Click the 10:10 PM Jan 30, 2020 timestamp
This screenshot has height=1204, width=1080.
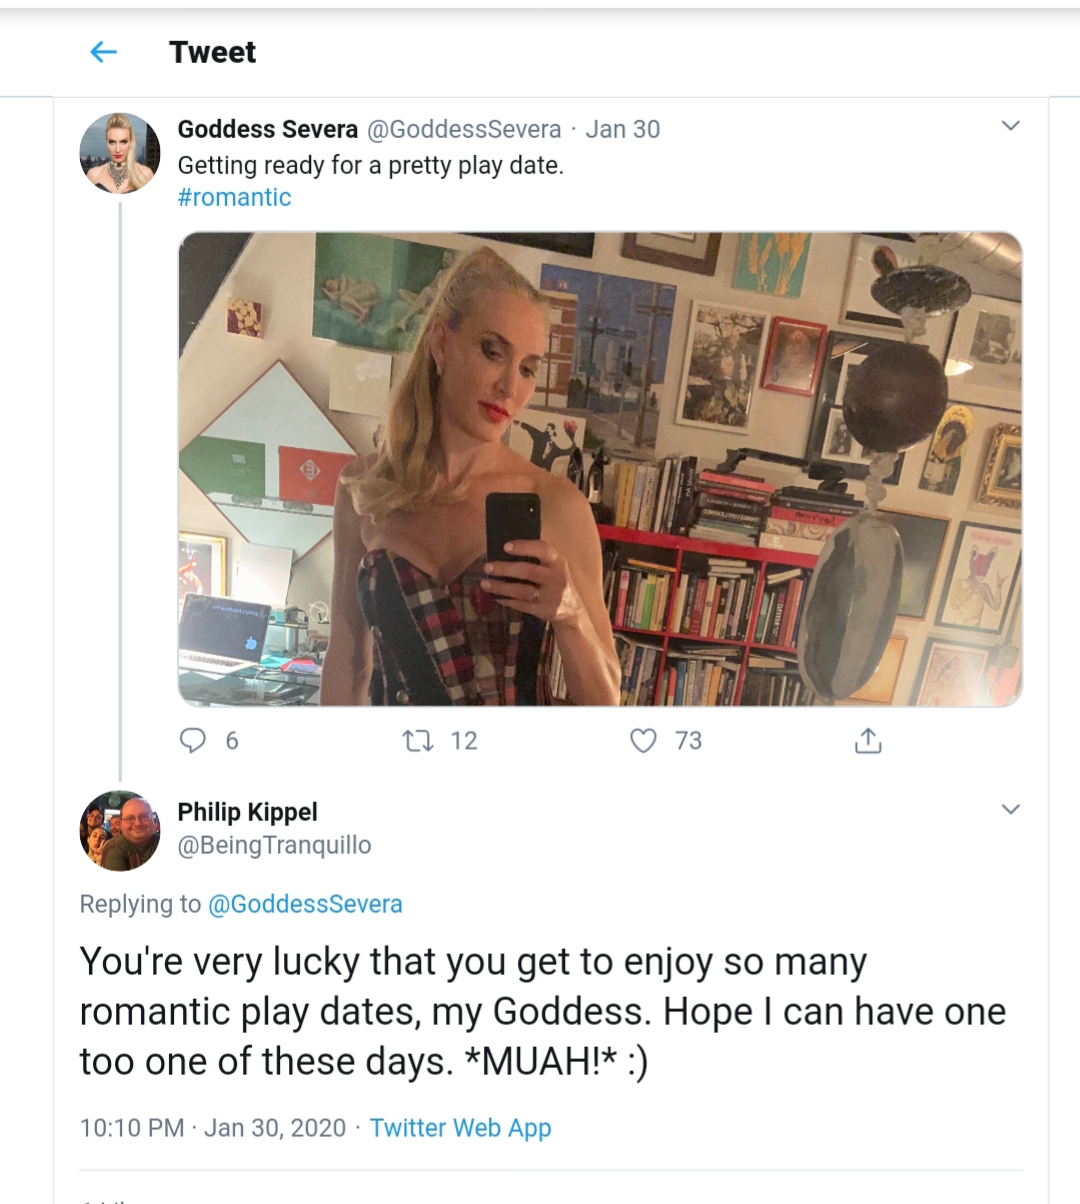point(213,1128)
